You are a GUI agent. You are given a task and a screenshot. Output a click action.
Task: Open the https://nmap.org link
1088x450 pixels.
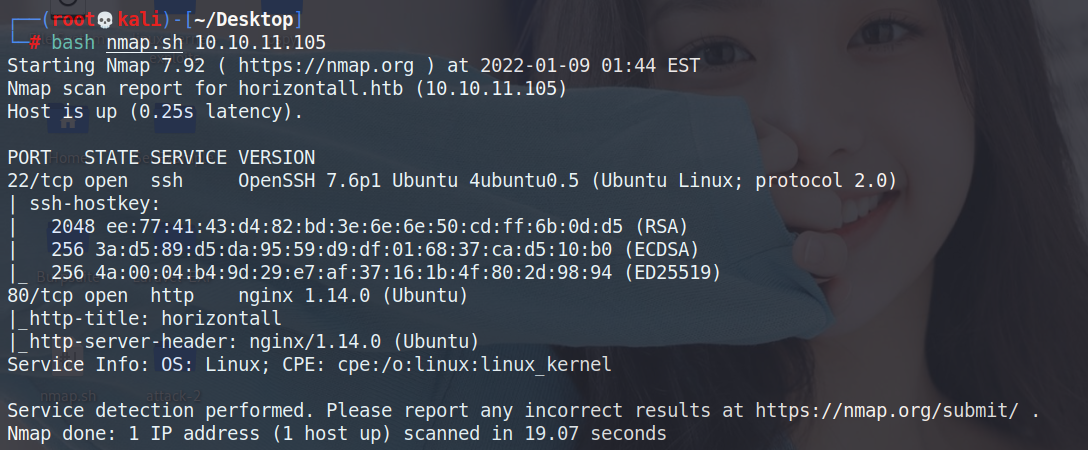tap(326, 66)
